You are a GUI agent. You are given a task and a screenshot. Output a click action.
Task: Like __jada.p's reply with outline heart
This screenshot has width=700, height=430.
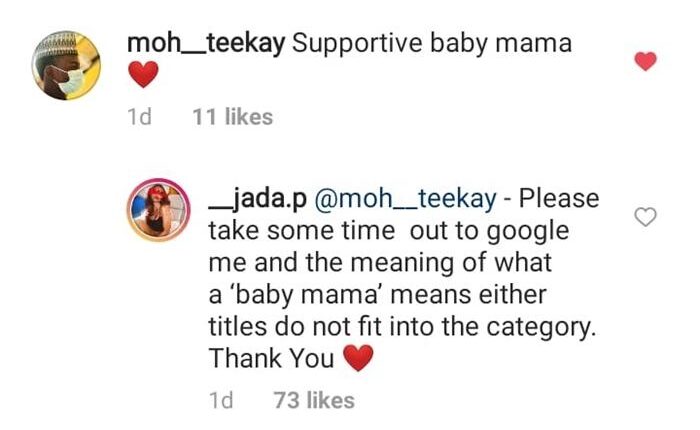646,217
